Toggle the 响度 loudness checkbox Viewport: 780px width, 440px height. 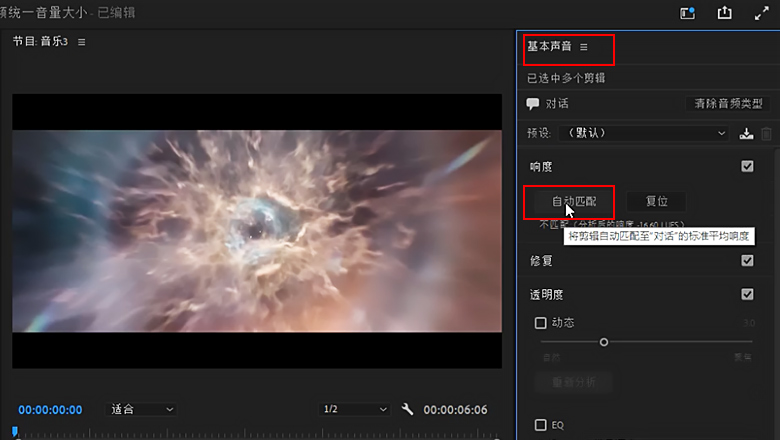point(747,166)
